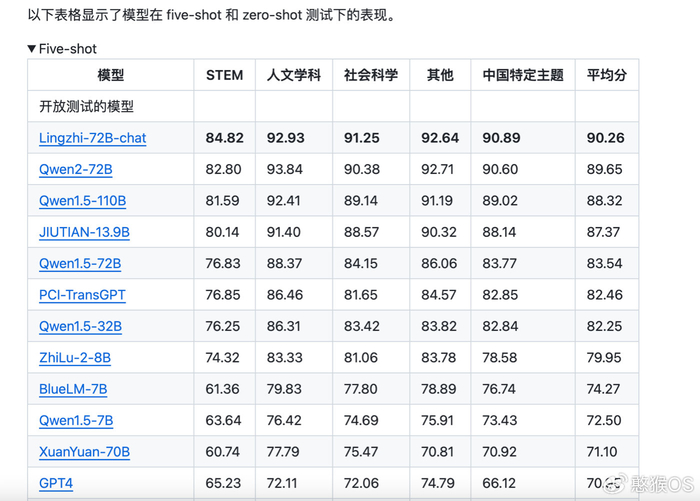Open the Lingzhi-72B-chat model link
This screenshot has width=700, height=501.
92,138
